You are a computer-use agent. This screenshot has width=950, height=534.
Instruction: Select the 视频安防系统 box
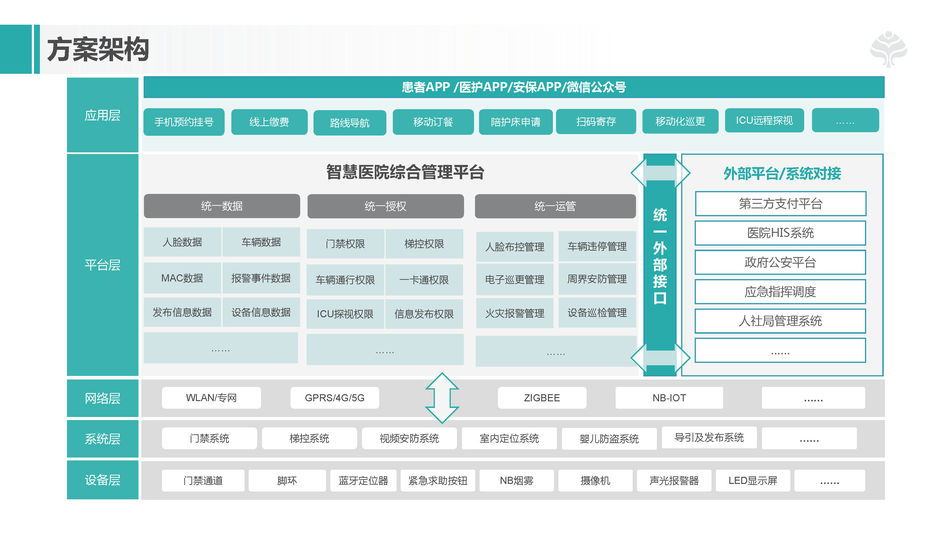click(x=401, y=438)
